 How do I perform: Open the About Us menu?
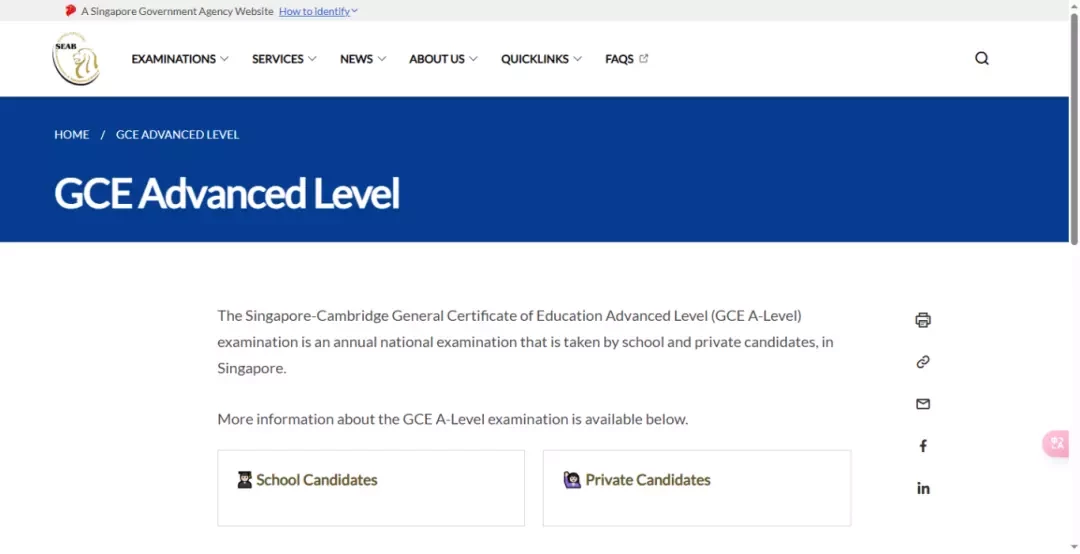(x=443, y=59)
